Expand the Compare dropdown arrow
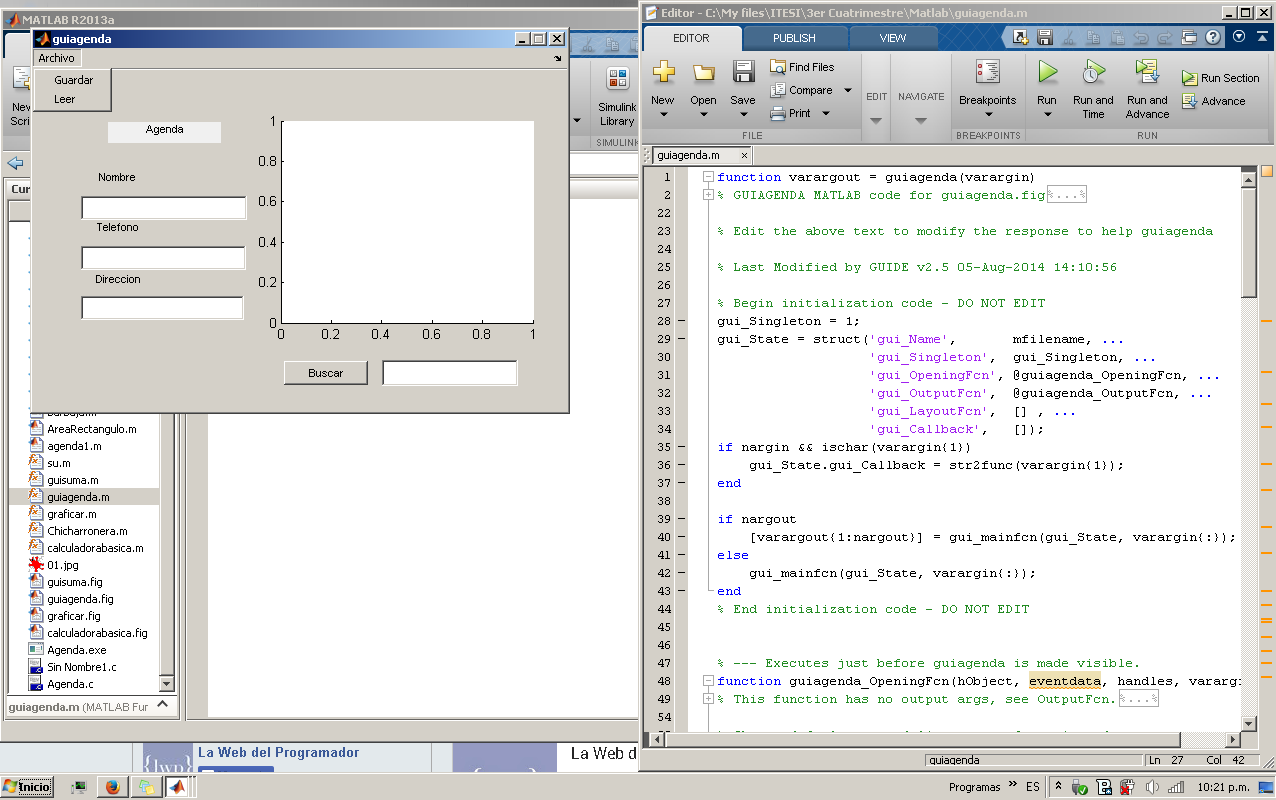The width and height of the screenshot is (1276, 800). pos(848,90)
